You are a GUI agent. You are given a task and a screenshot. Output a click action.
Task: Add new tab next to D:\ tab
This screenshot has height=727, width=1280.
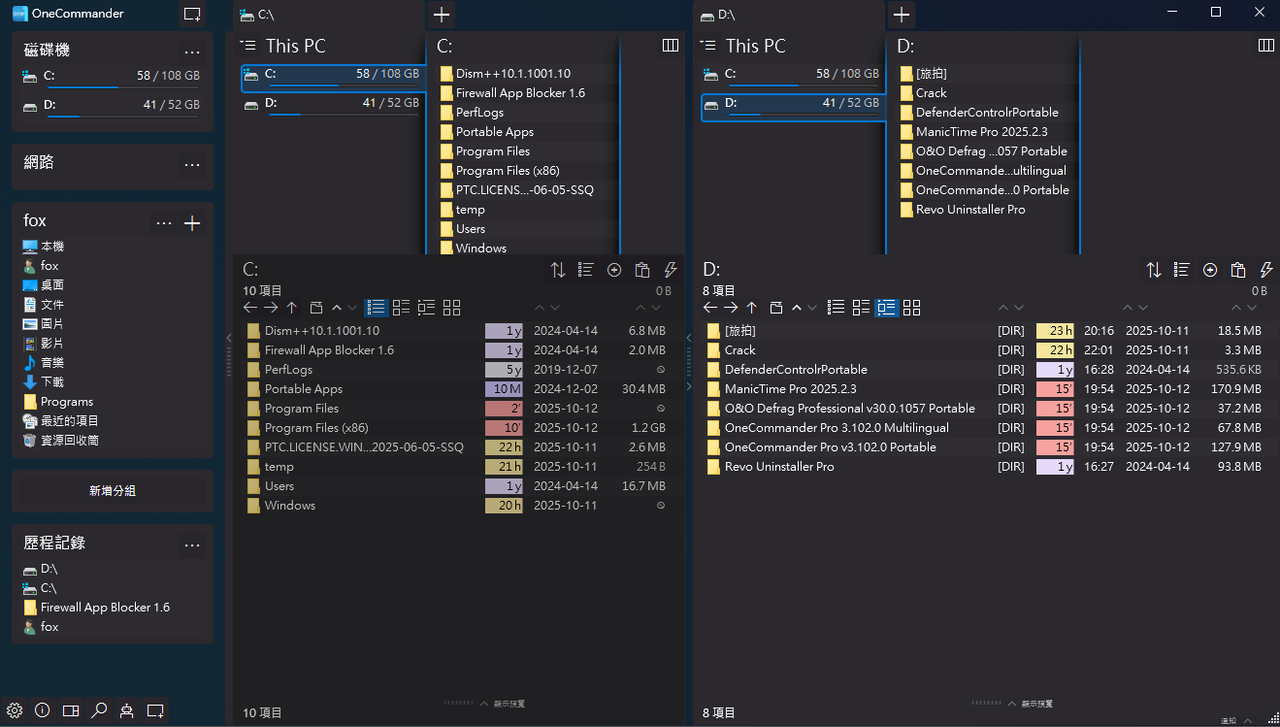[901, 14]
